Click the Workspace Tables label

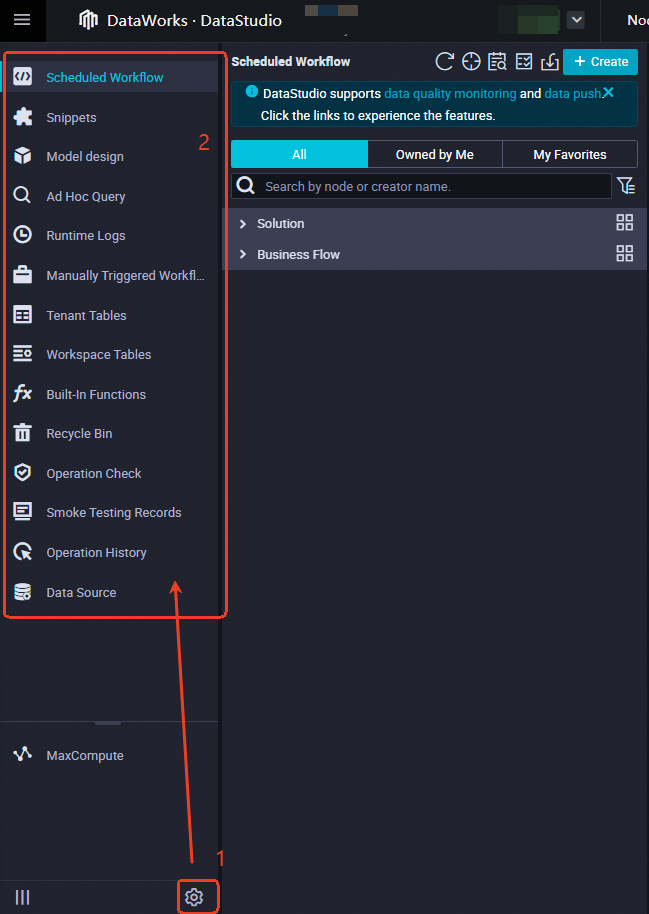99,354
